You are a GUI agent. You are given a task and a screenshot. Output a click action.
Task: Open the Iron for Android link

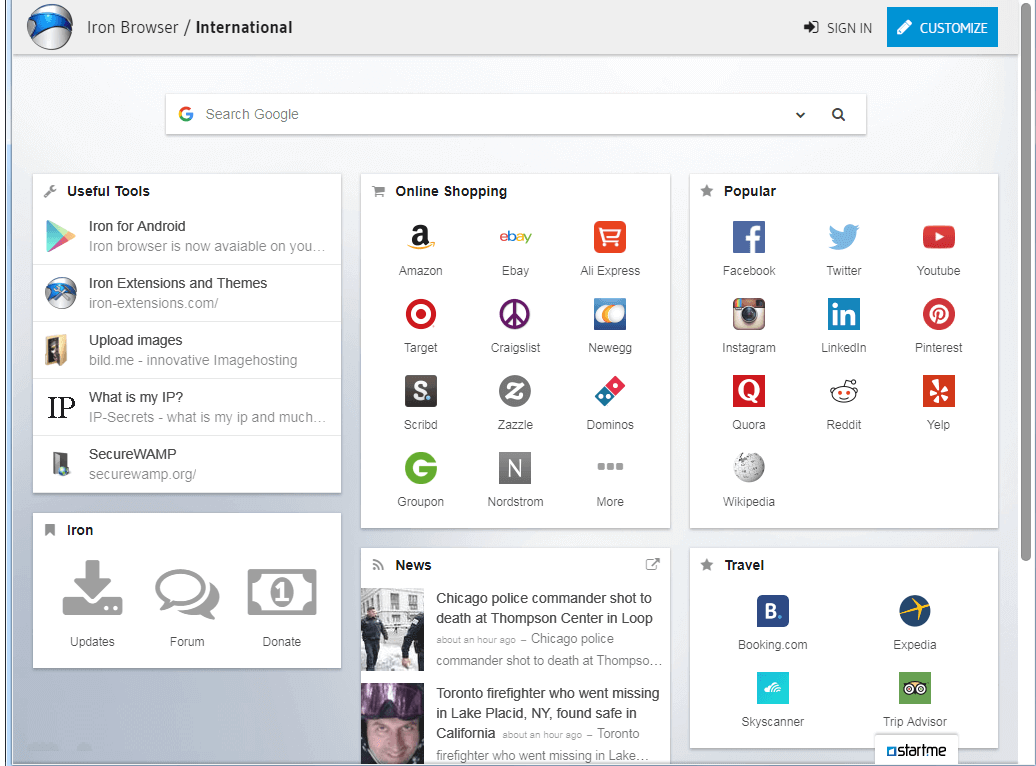coord(187,236)
